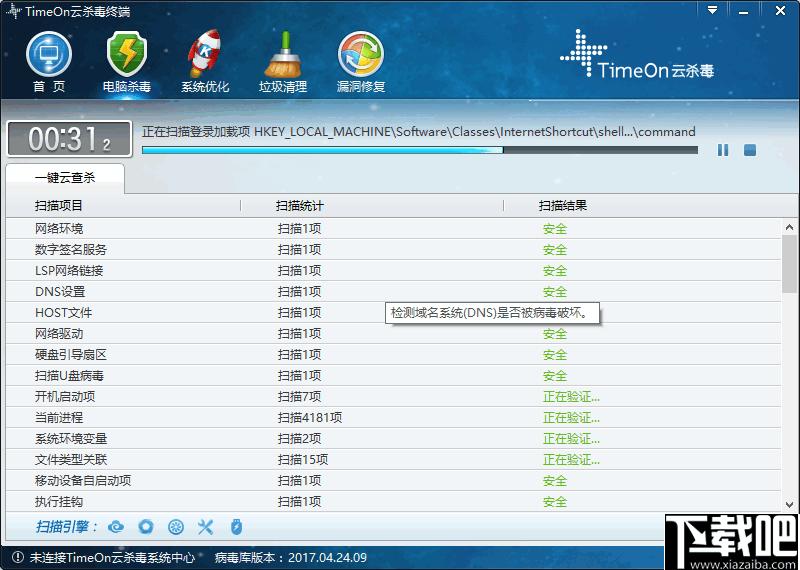Click 正在验证 result for 当前进程
Image resolution: width=800 pixels, height=570 pixels.
(571, 417)
